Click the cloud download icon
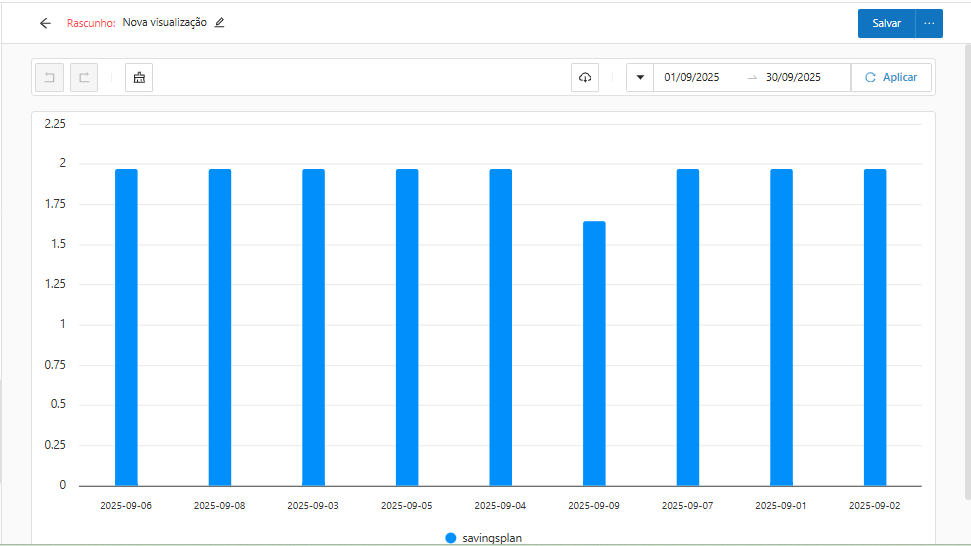The width and height of the screenshot is (971, 546). coord(585,78)
